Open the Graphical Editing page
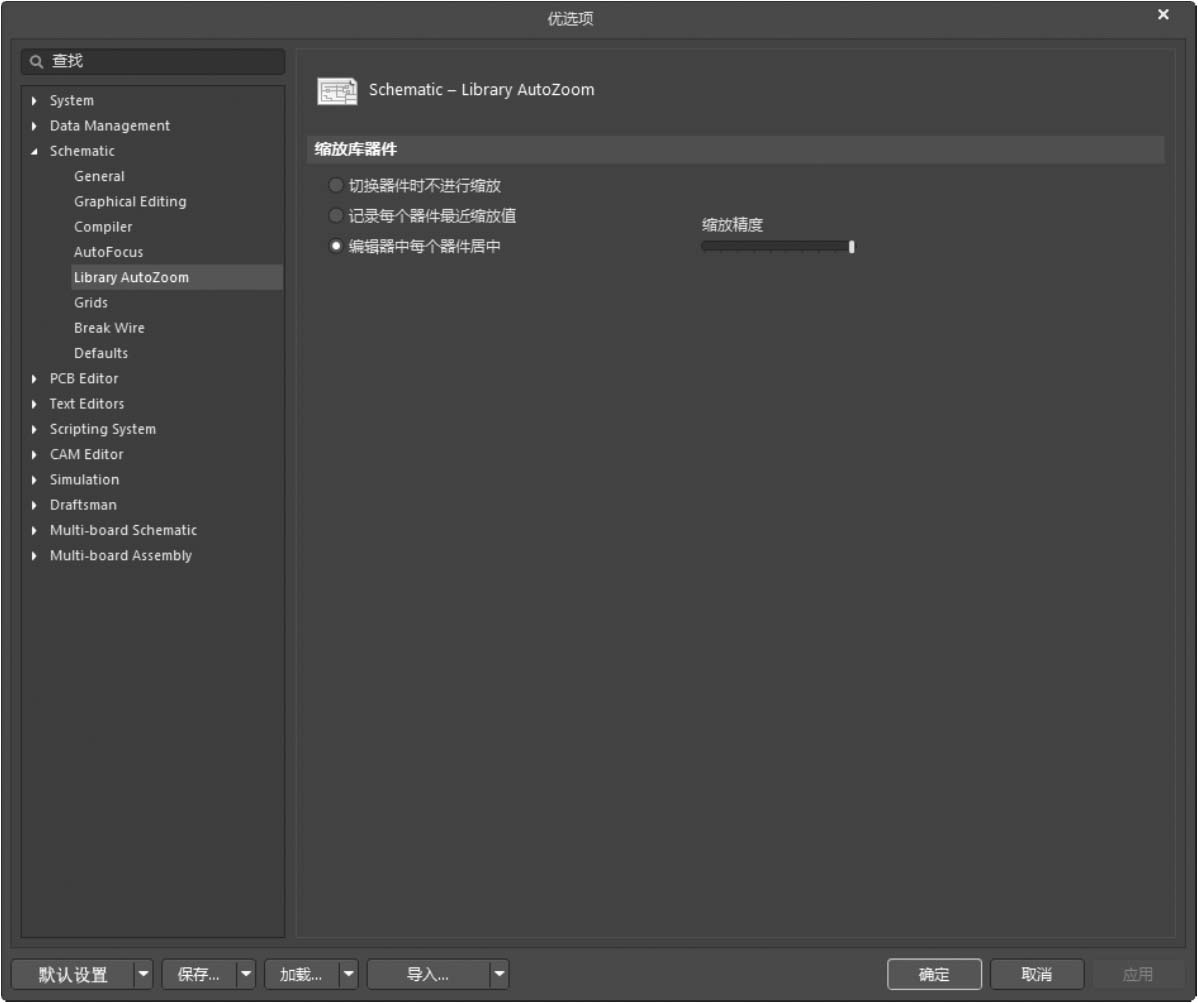Viewport: 1198px width, 1003px height. click(x=130, y=202)
